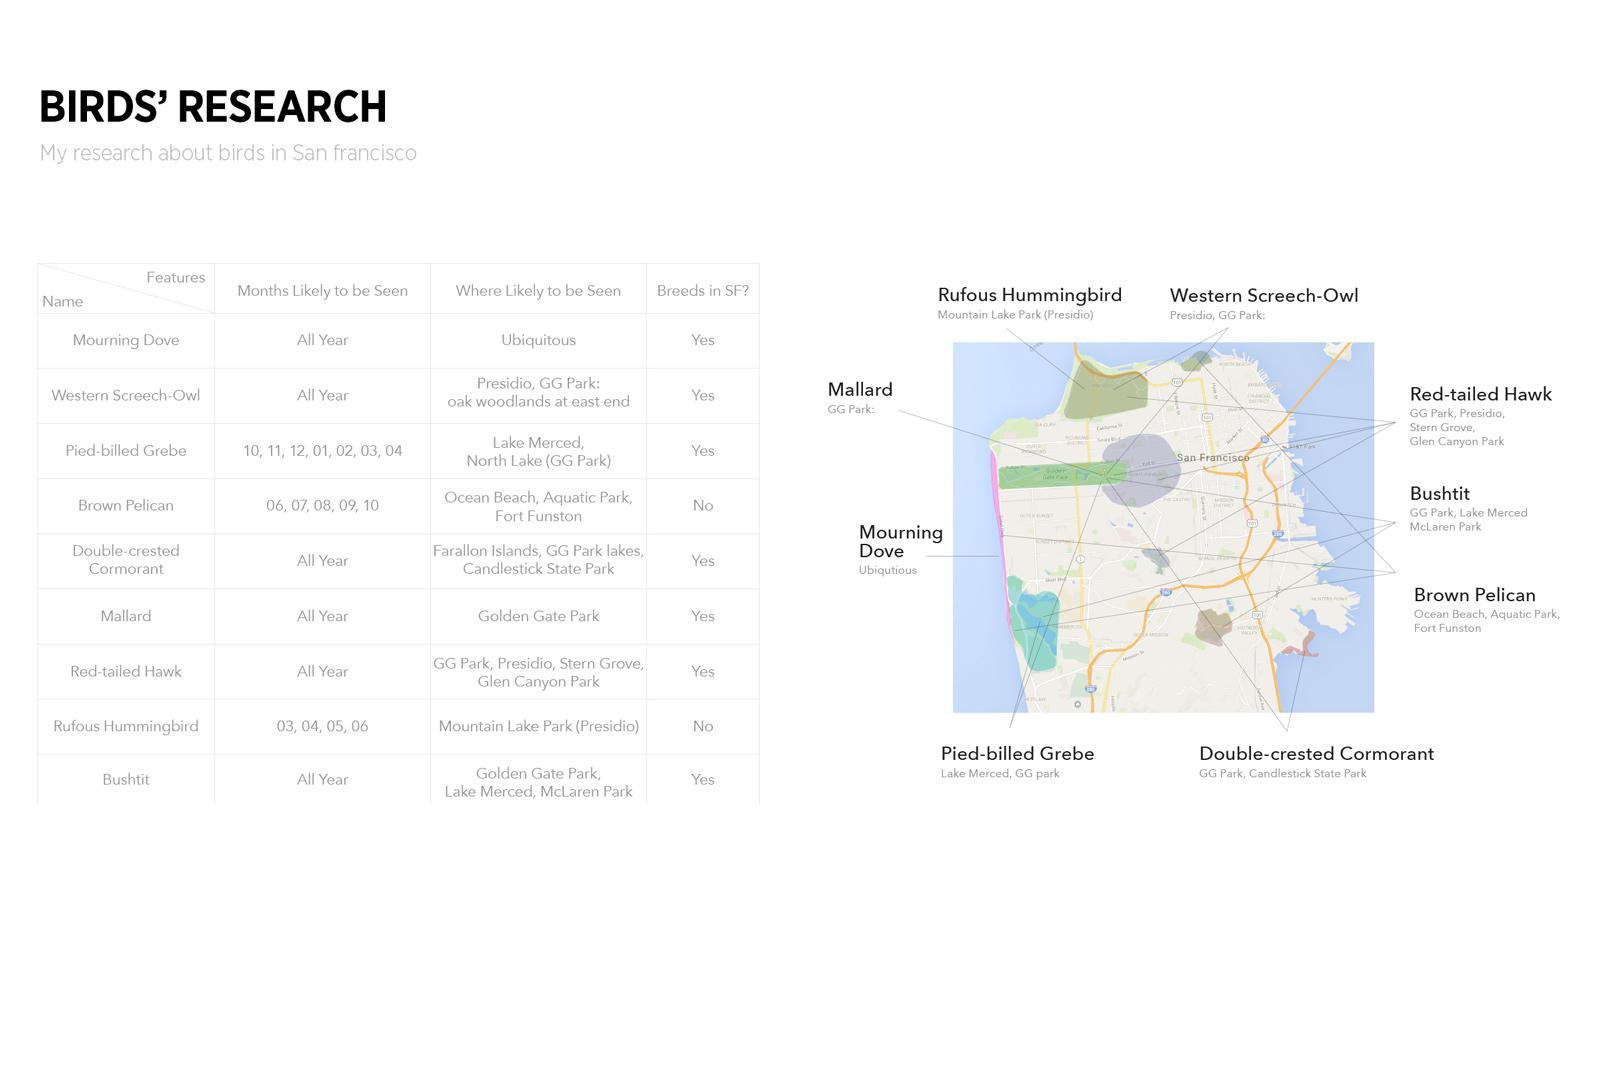Screen dimensions: 1600x1067
Task: Select the 'Breeds in SF?' column header
Action: (x=702, y=291)
